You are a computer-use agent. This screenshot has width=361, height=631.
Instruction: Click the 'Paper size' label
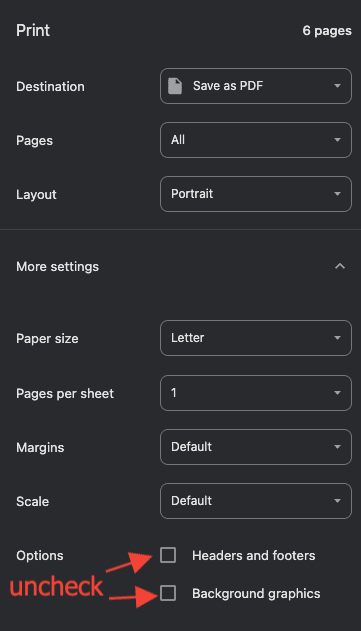coord(47,339)
